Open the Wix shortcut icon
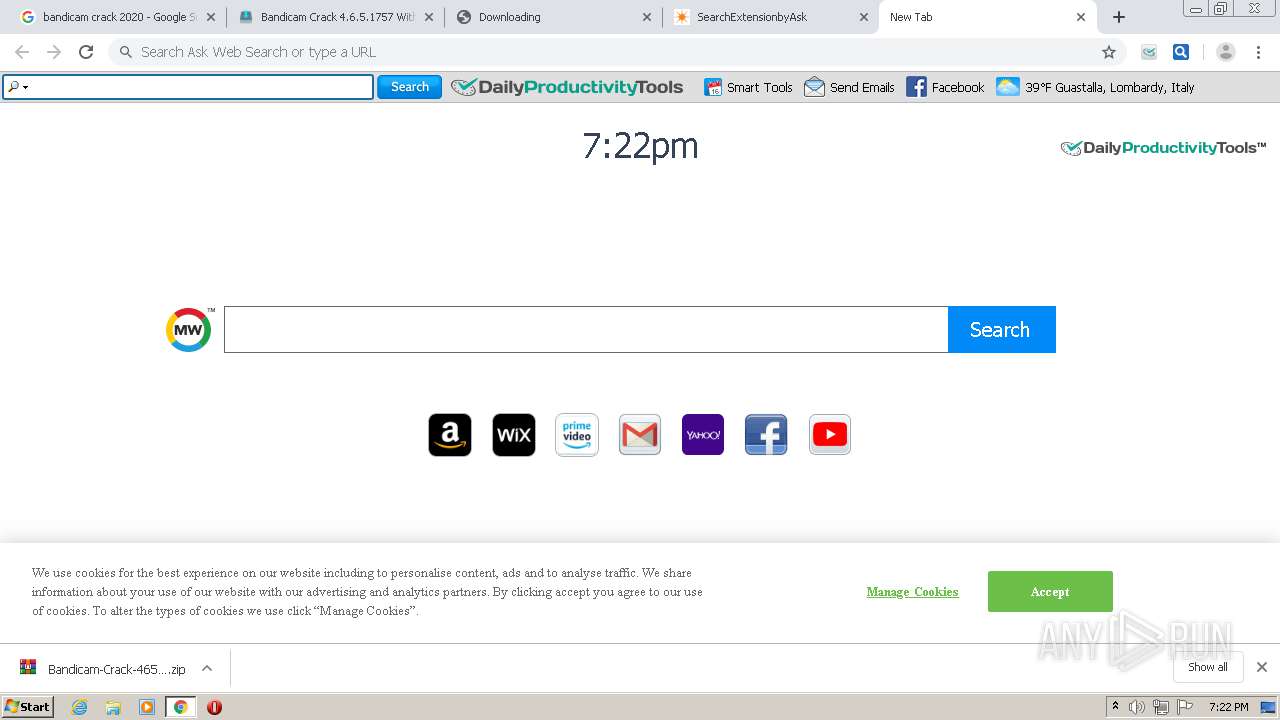 514,435
